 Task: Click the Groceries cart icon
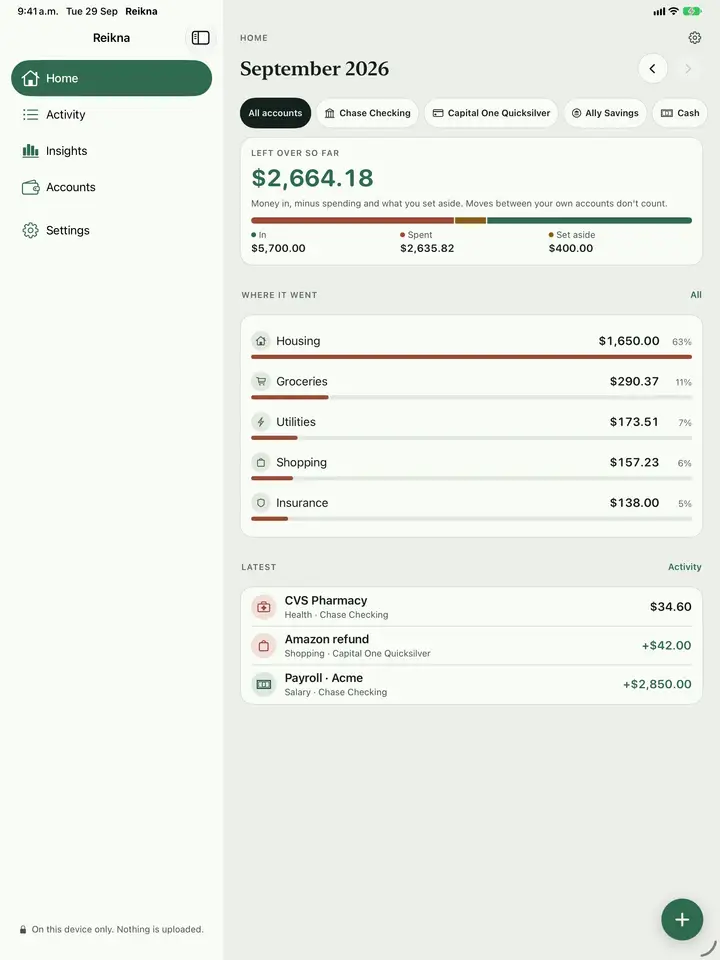coord(261,381)
